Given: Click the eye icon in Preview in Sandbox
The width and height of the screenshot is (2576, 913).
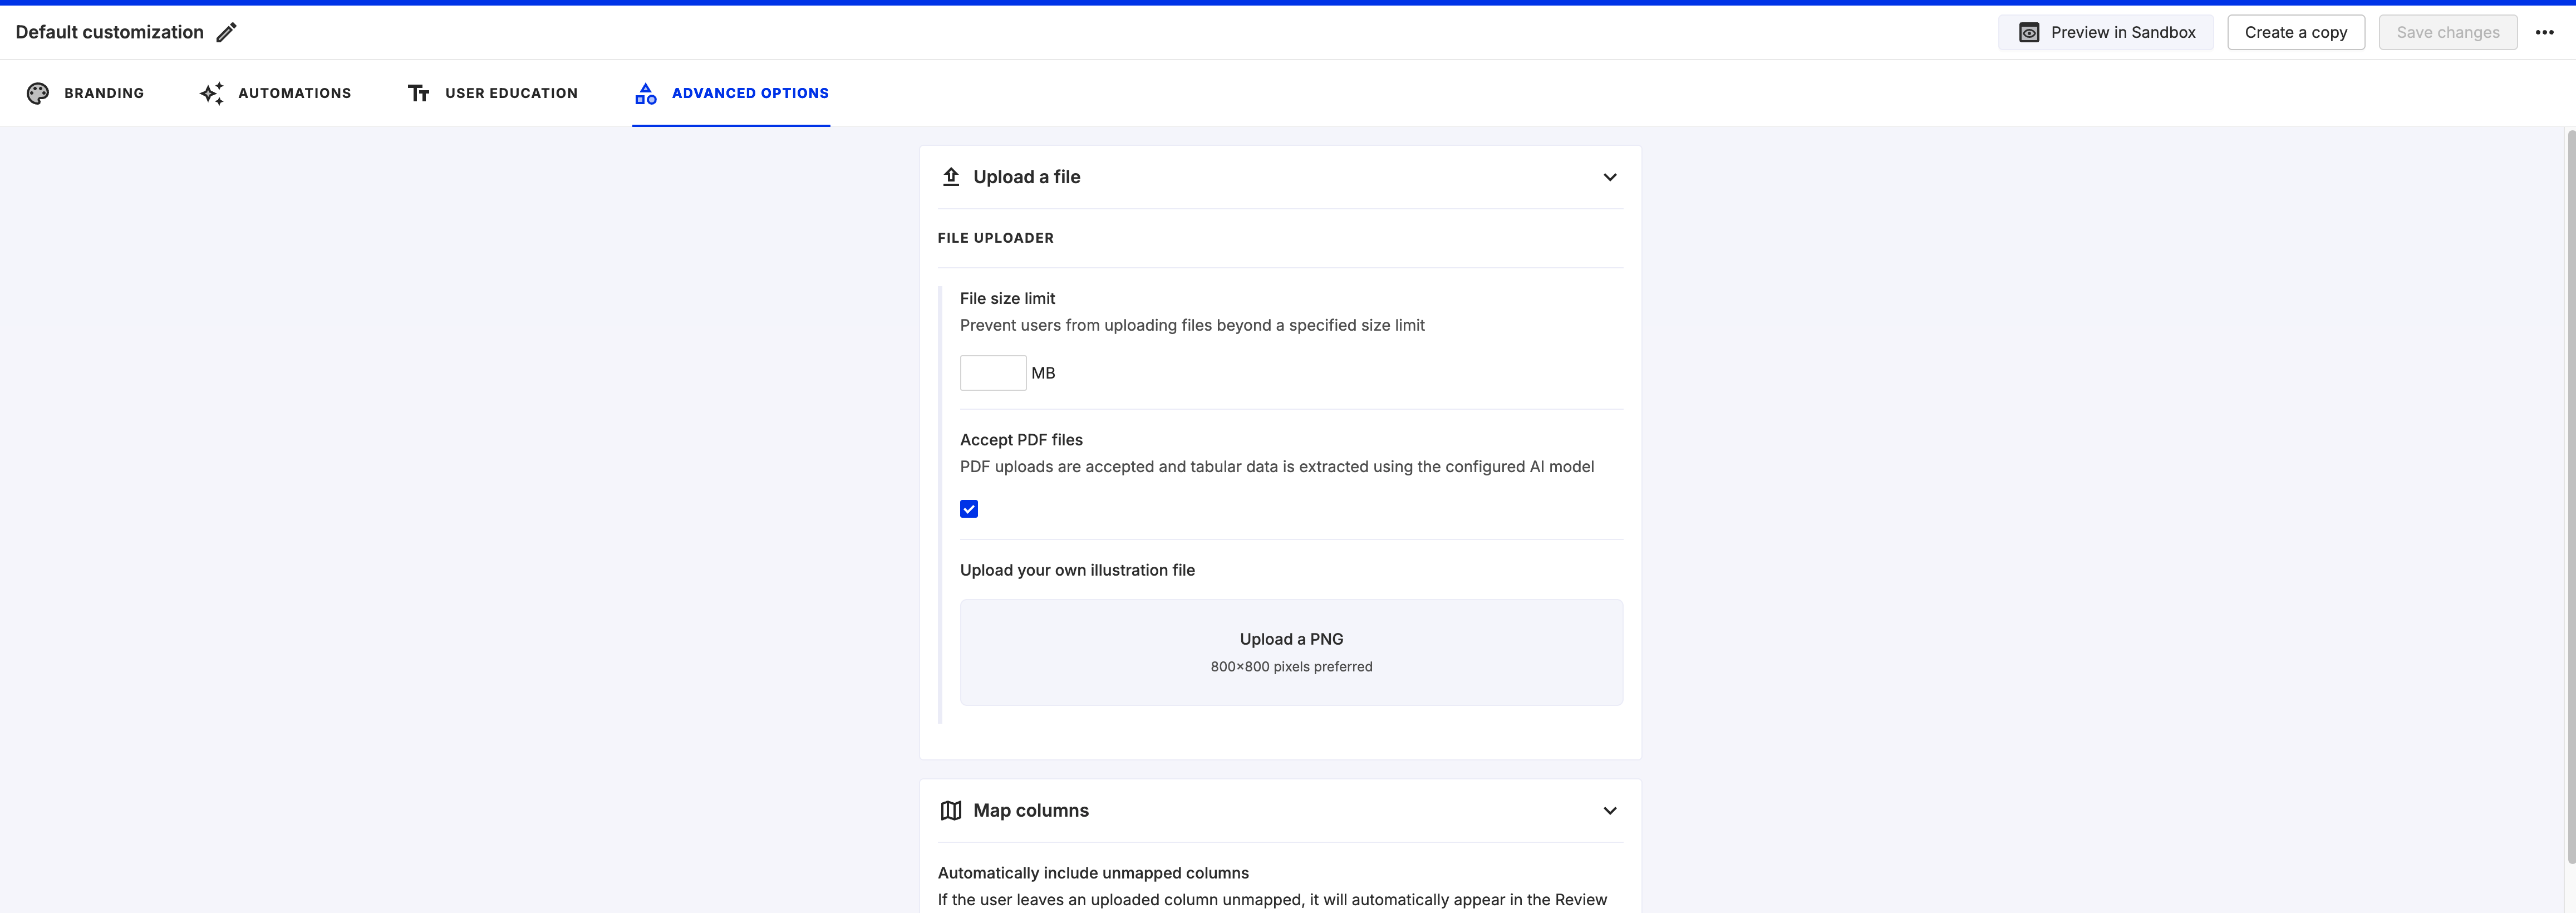Looking at the screenshot, I should click(2029, 33).
